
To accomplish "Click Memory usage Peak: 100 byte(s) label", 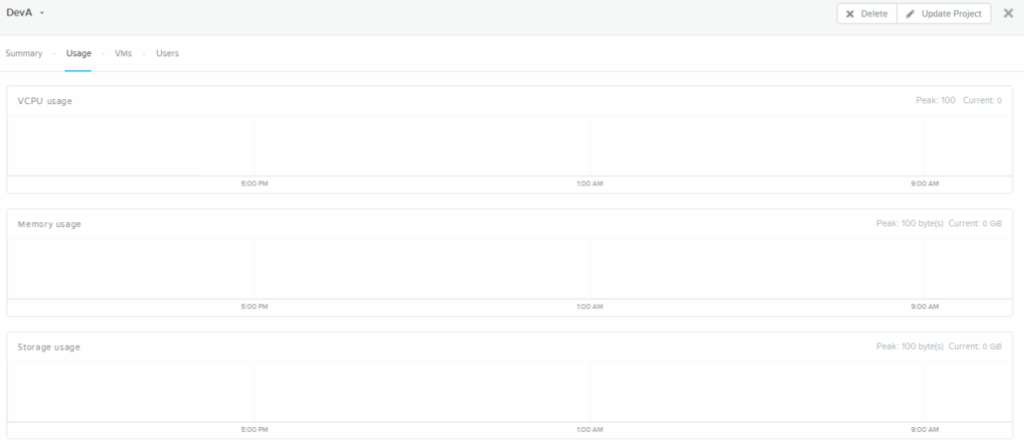I will click(x=909, y=224).
